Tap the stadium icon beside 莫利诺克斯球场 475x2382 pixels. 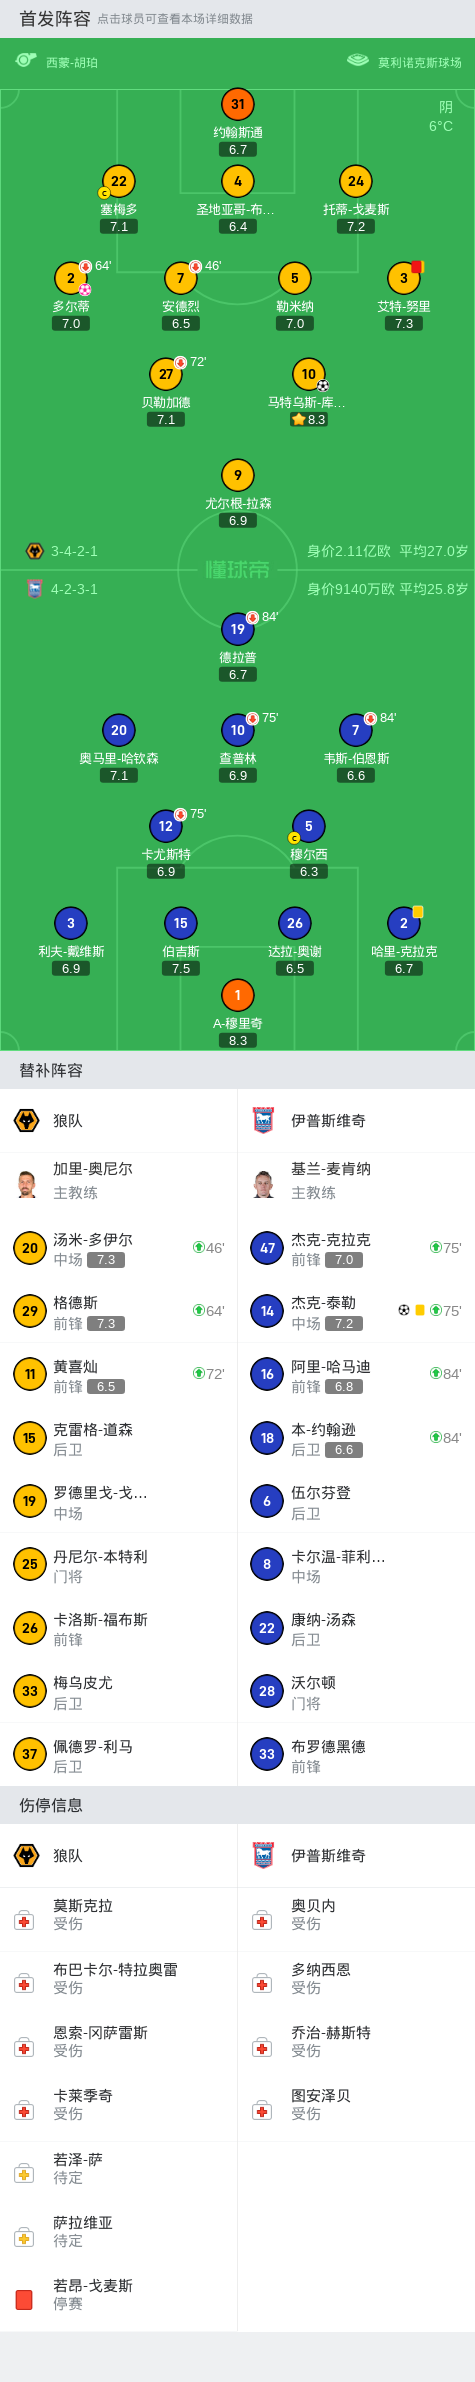tap(358, 61)
